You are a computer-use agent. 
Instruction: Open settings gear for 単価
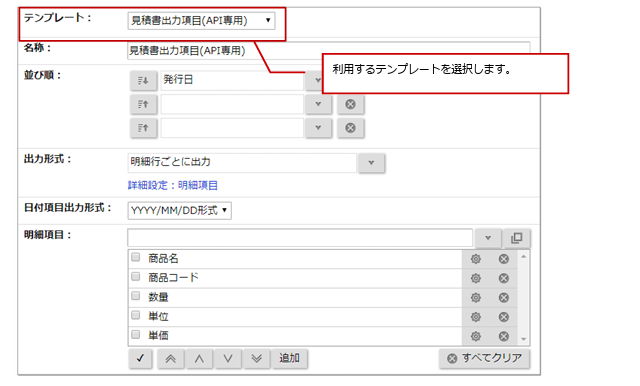click(x=476, y=336)
